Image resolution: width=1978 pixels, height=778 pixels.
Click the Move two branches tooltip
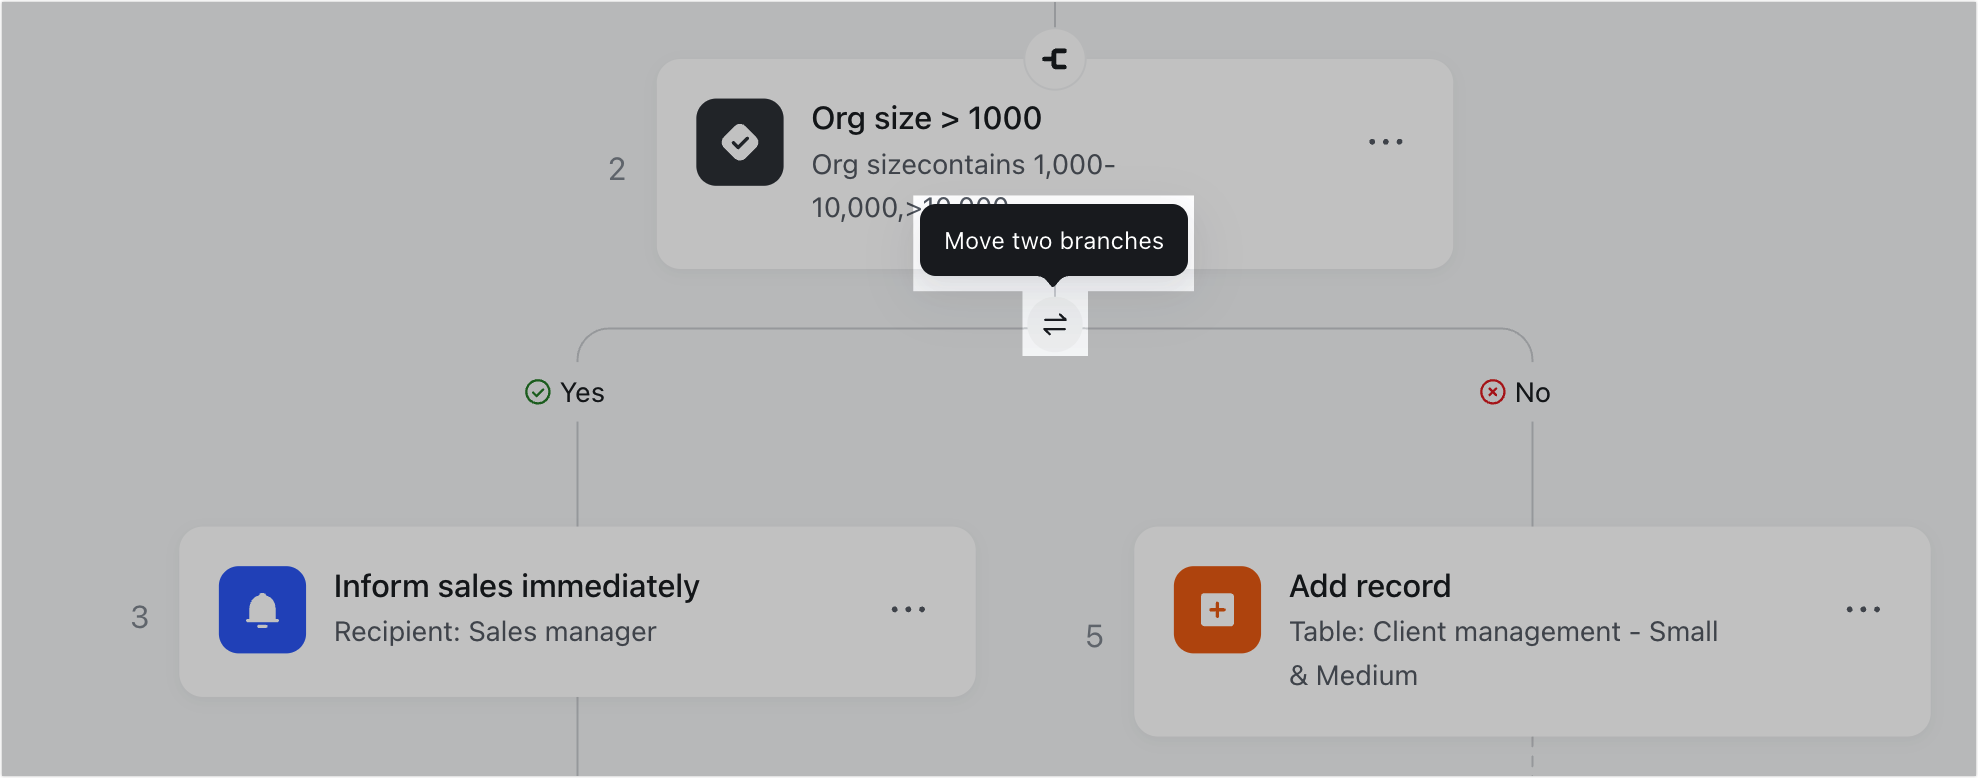pos(1053,240)
